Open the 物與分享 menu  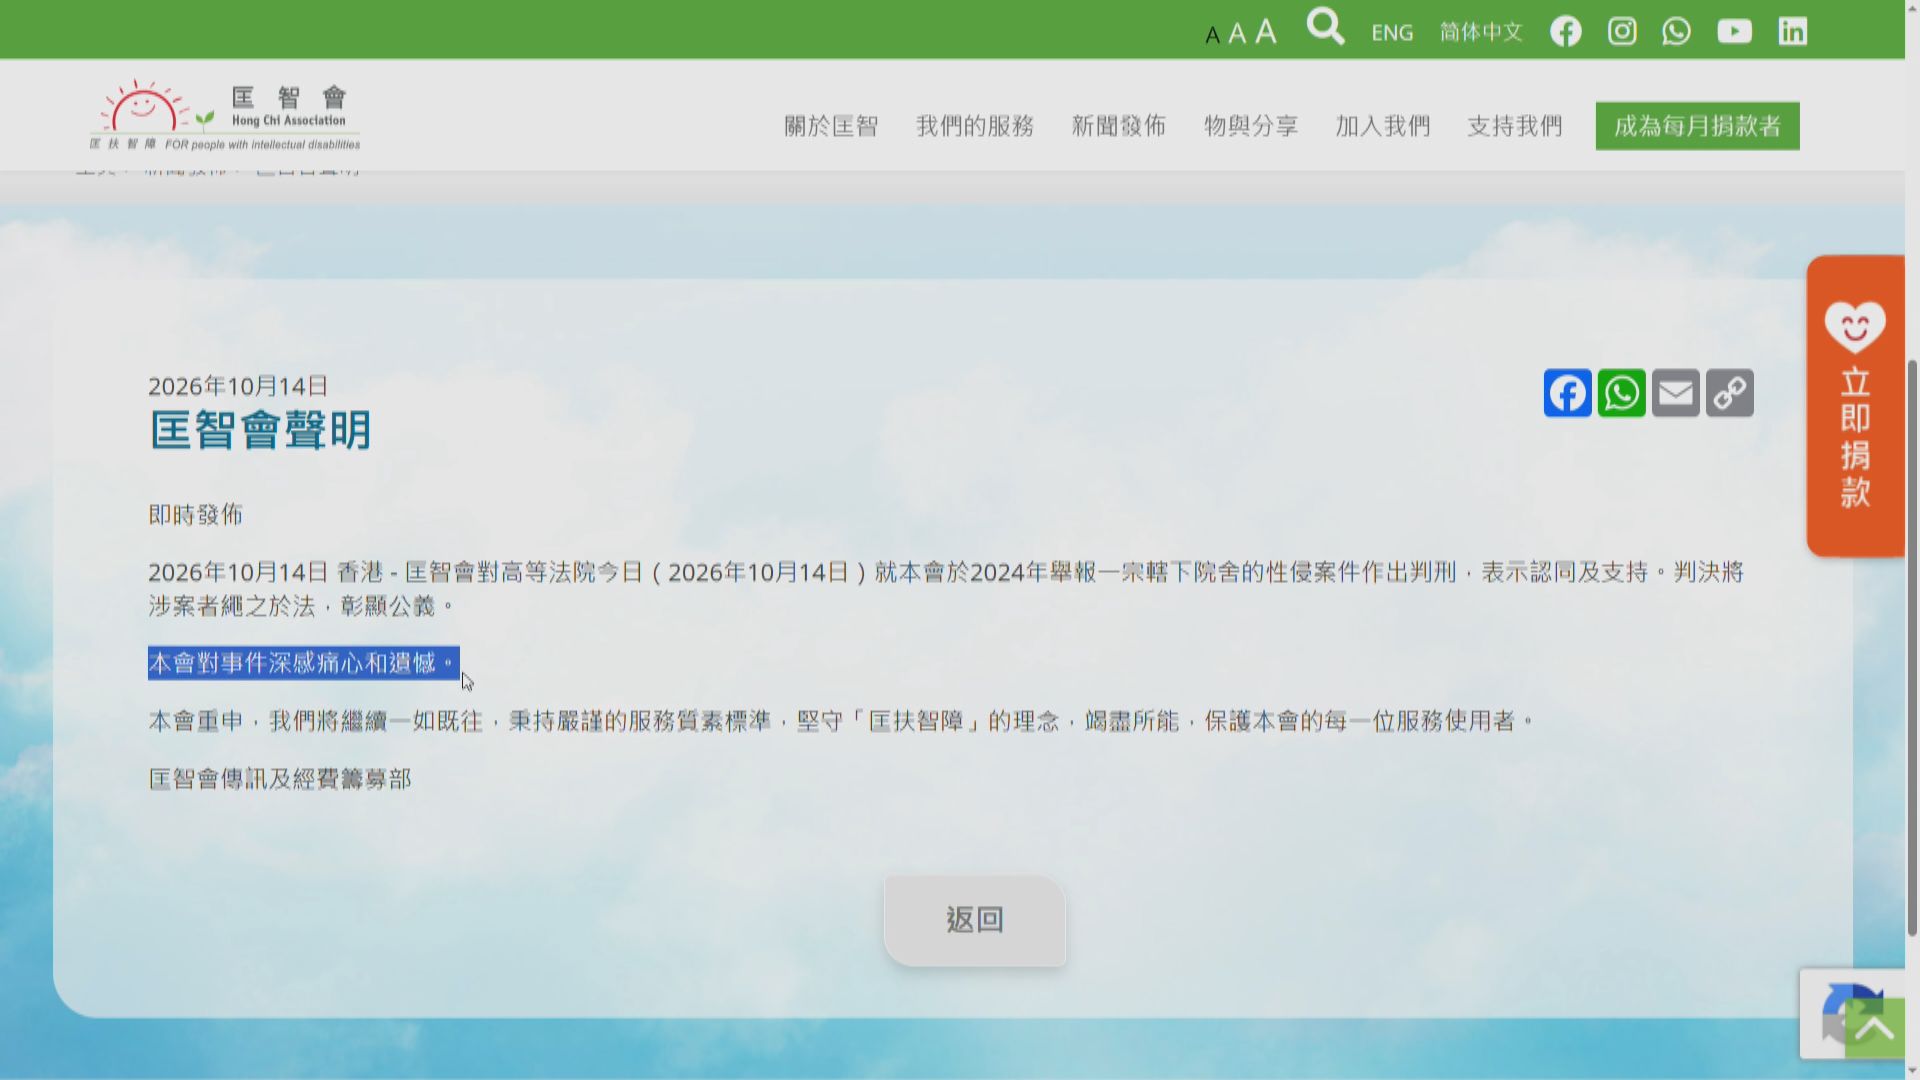pyautogui.click(x=1251, y=126)
